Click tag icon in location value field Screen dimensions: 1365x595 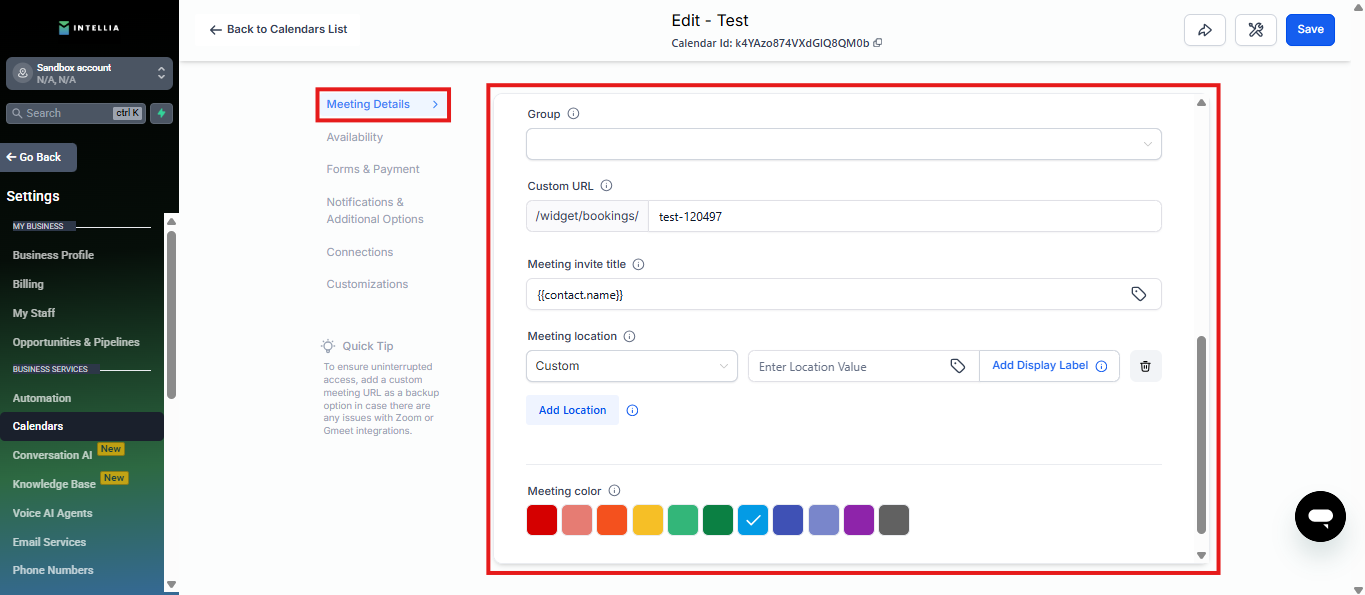pyautogui.click(x=957, y=366)
